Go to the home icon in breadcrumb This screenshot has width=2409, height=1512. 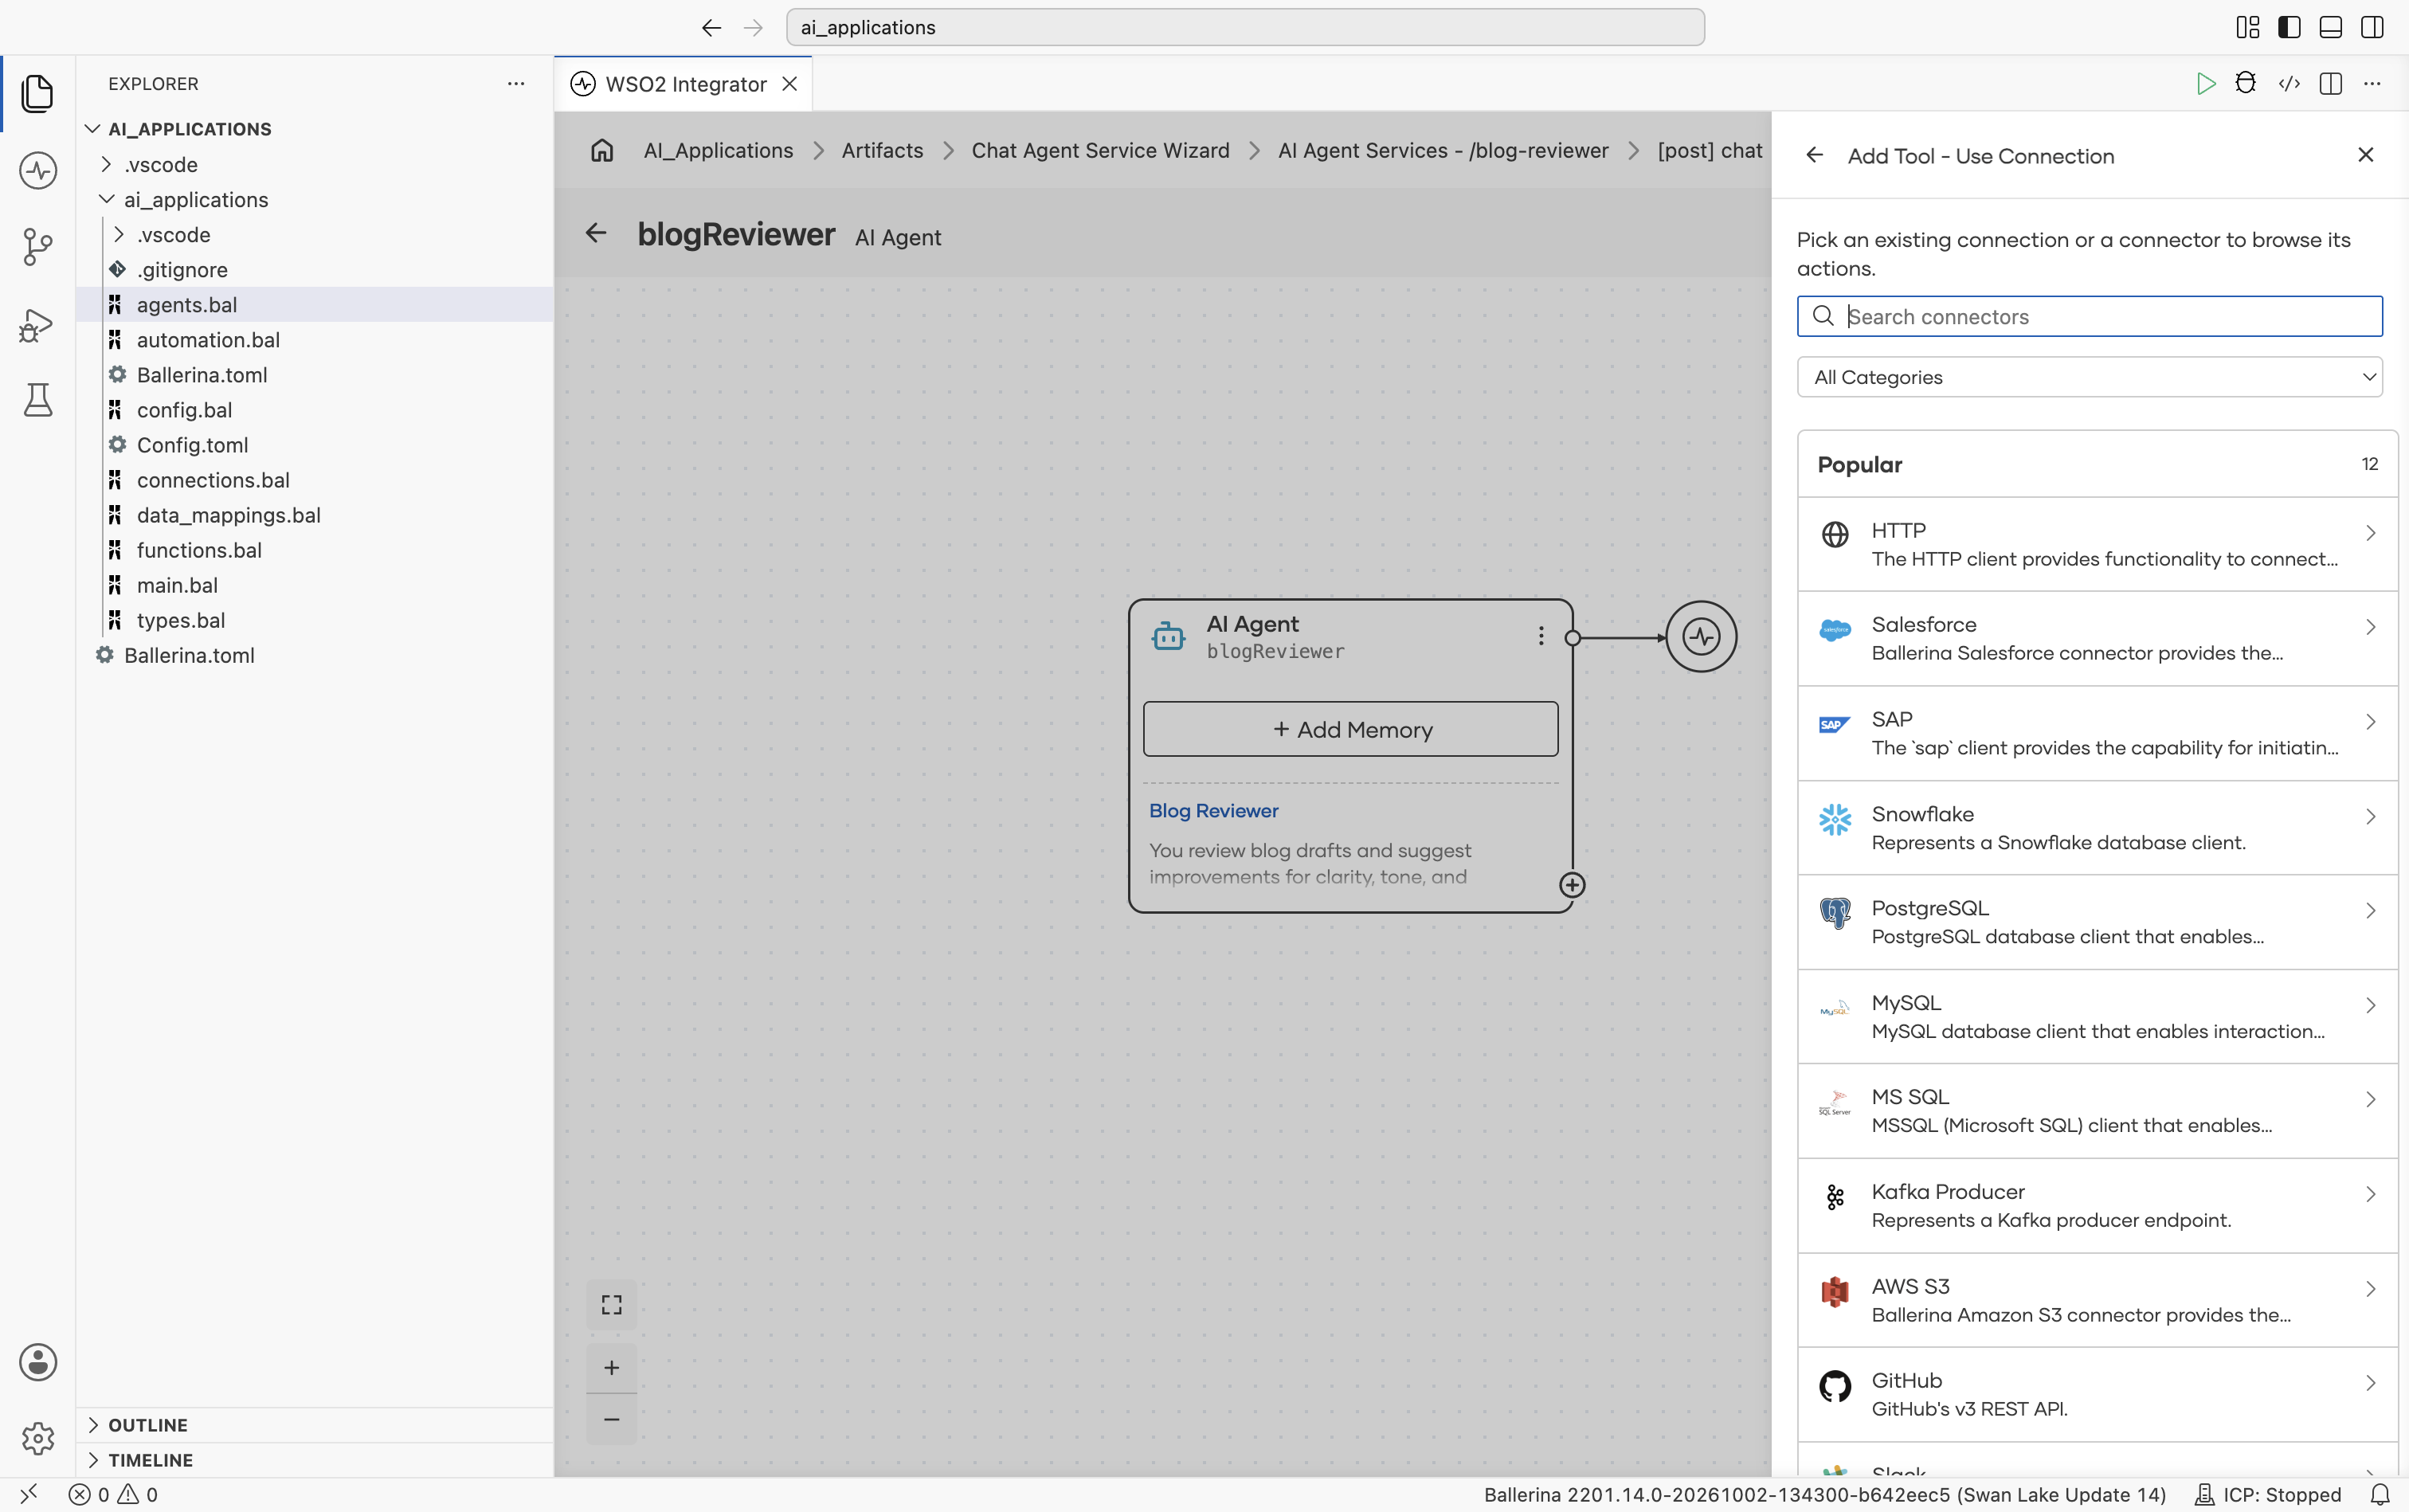602,151
